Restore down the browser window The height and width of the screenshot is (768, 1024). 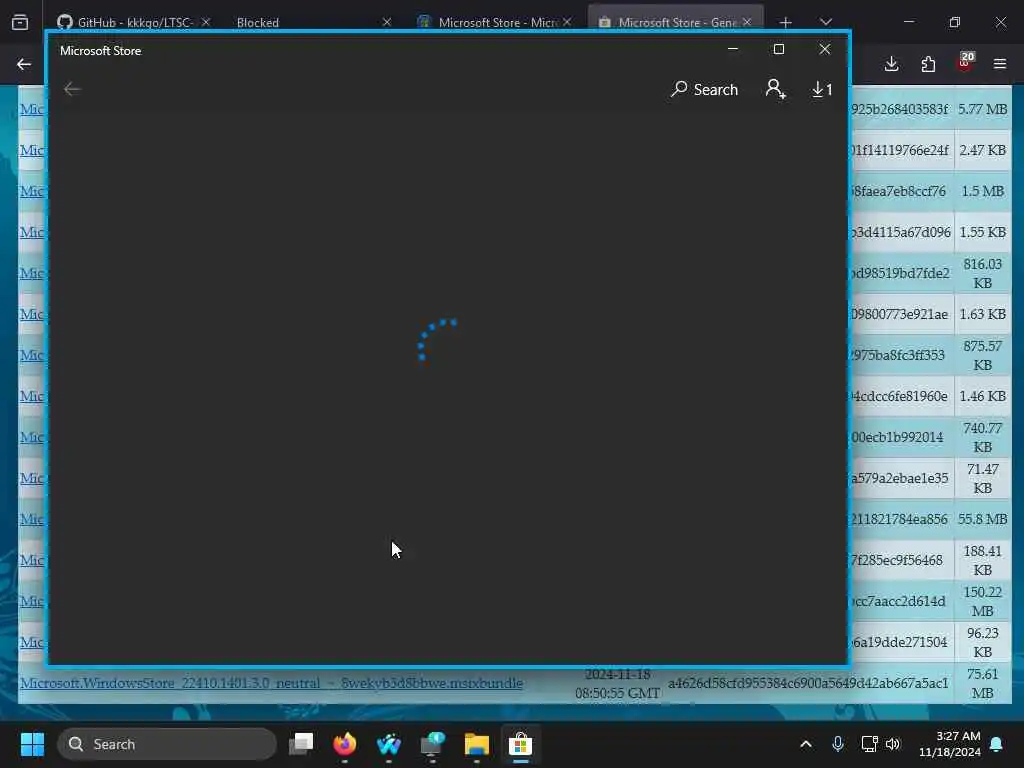coord(955,22)
